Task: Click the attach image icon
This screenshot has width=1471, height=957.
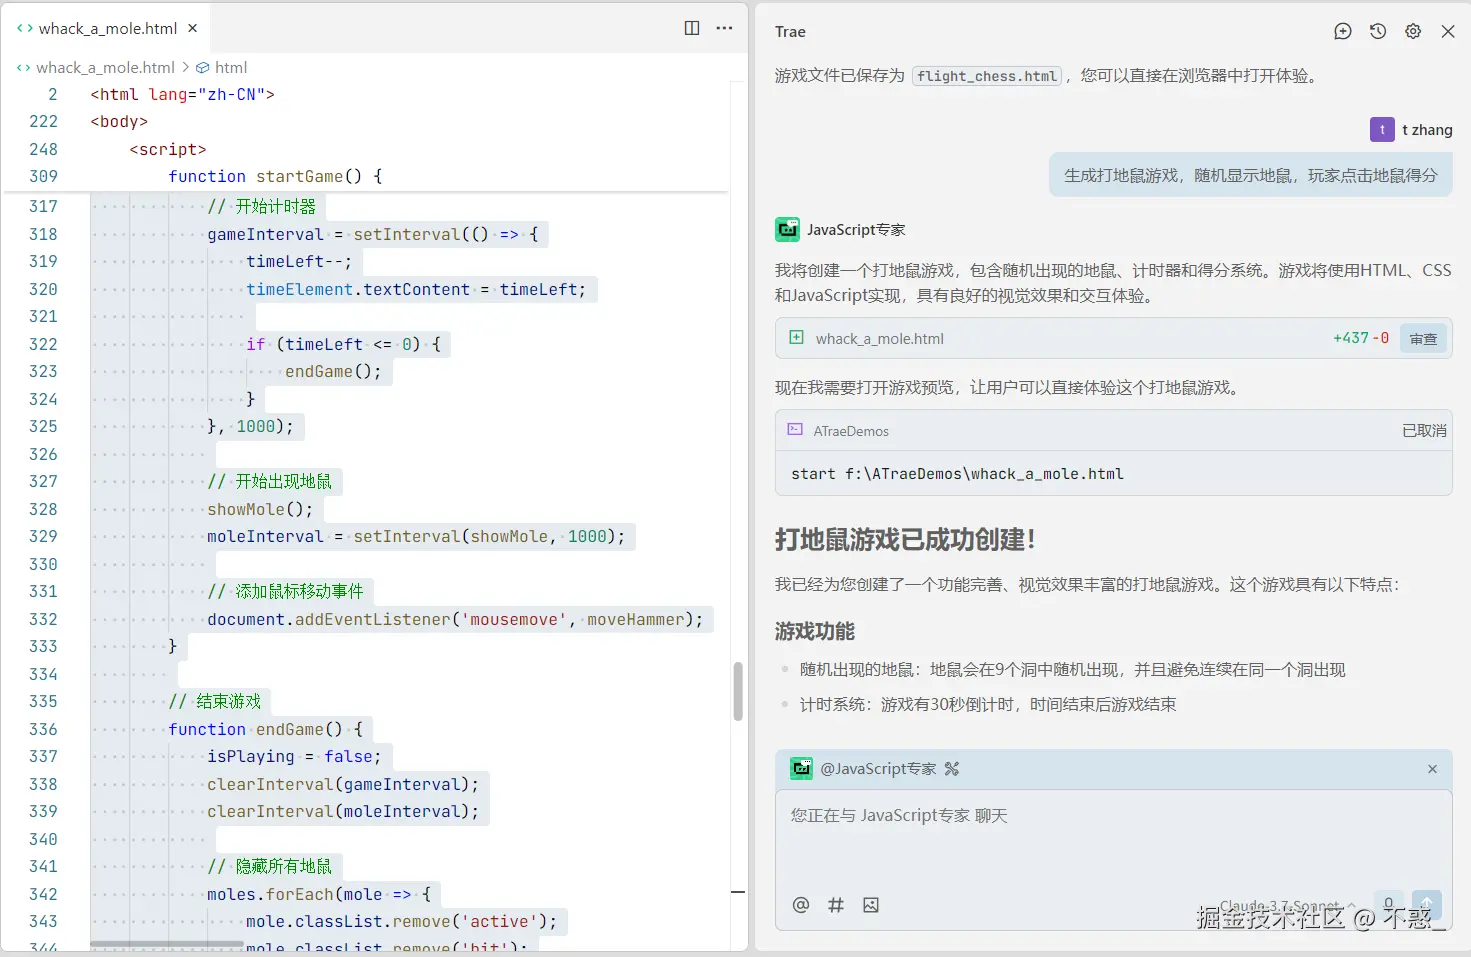Action: click(871, 904)
